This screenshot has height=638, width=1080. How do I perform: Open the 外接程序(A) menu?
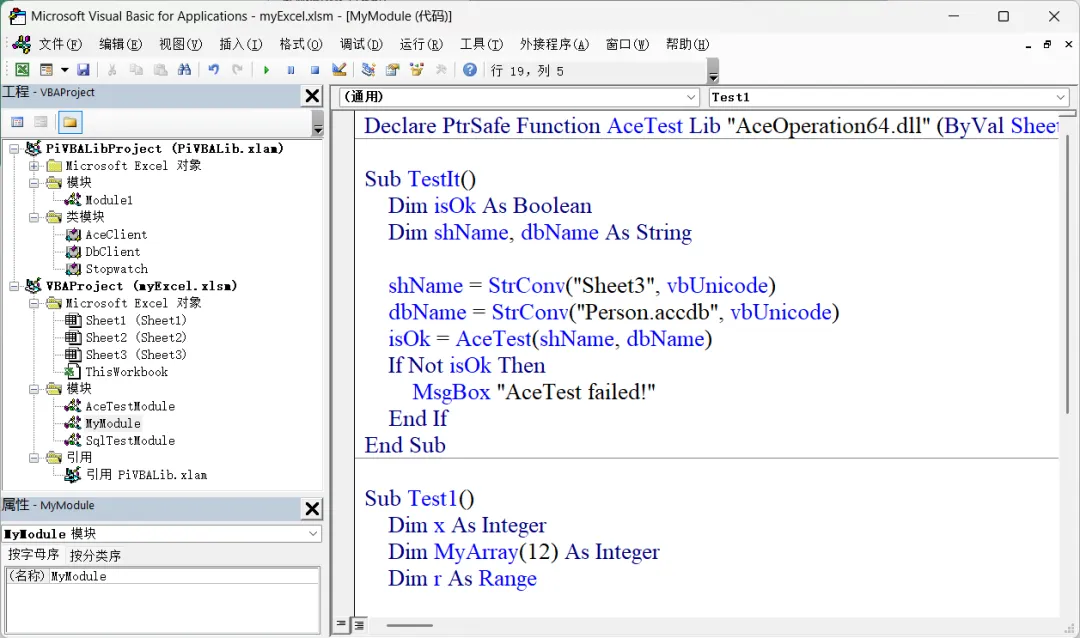pos(554,44)
